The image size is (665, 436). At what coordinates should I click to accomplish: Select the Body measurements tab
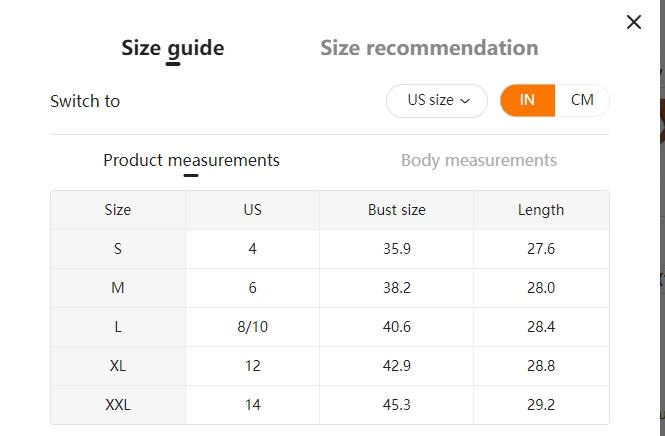479,160
